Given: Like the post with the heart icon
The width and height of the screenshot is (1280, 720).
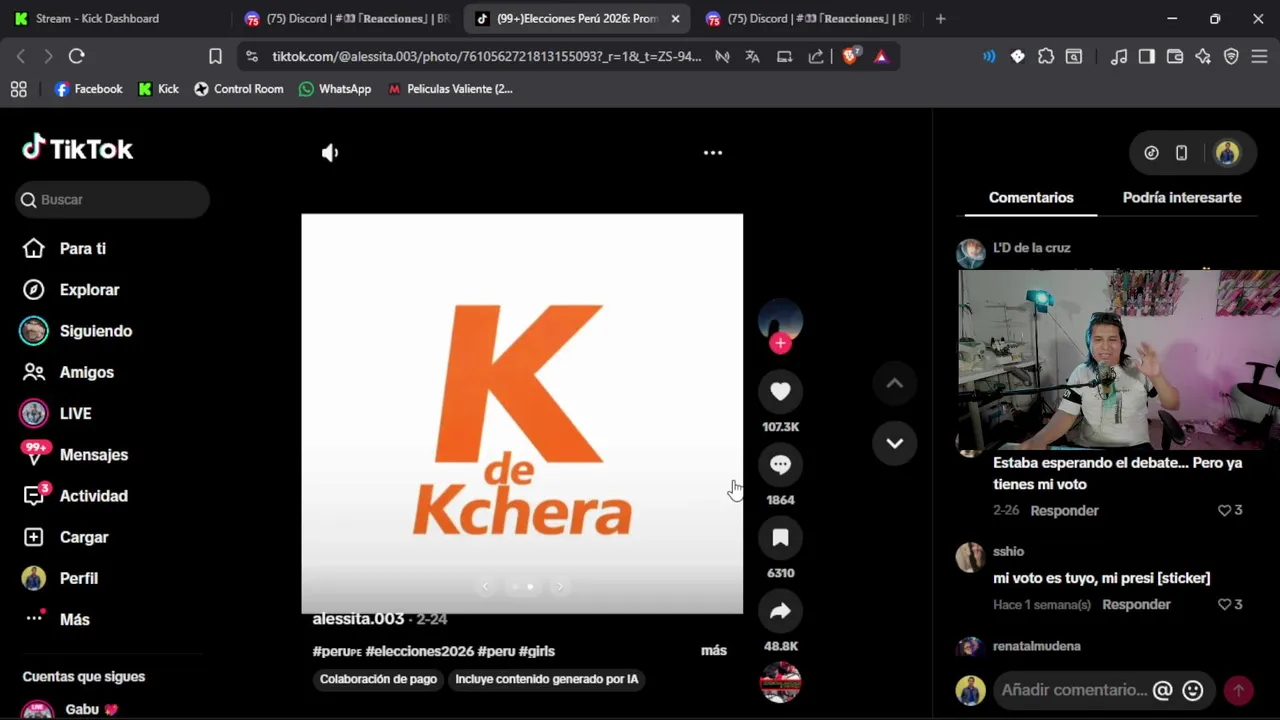Looking at the screenshot, I should [x=780, y=392].
